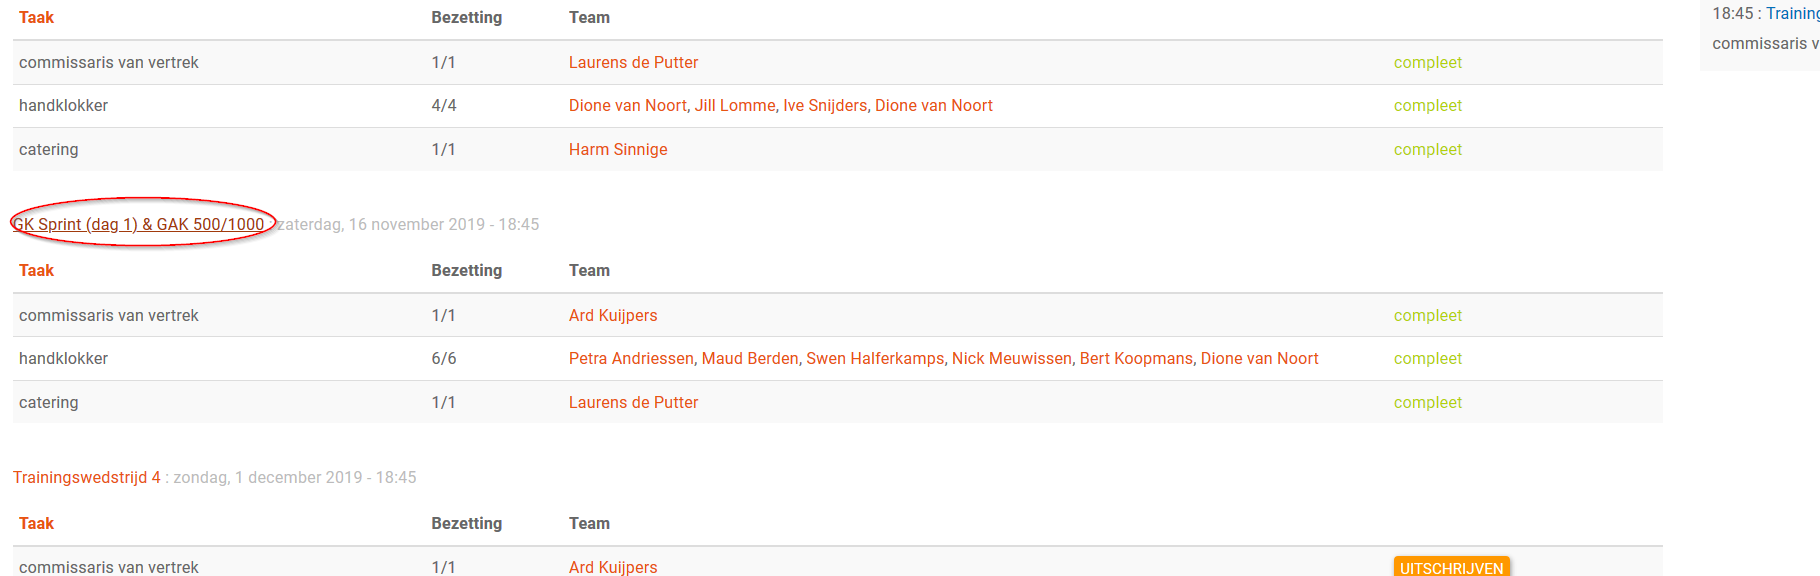Click Petra Andriessen in handklokker row

[631, 358]
